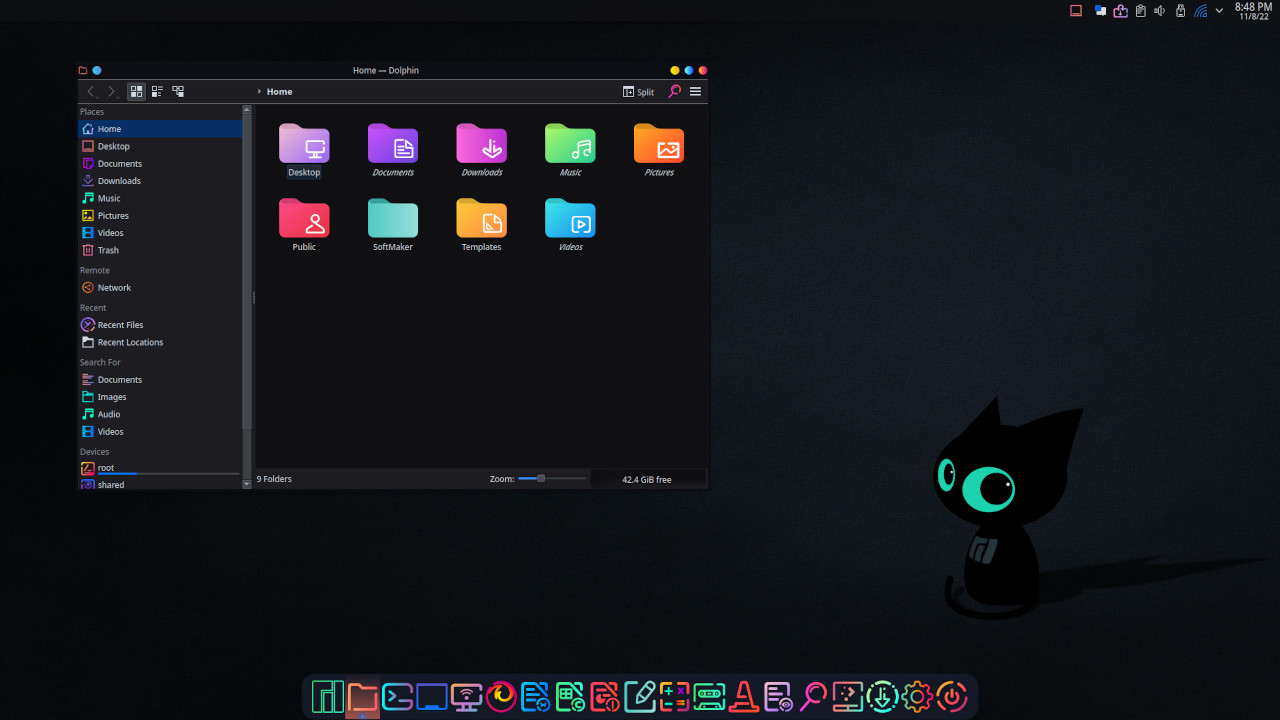This screenshot has width=1280, height=720.
Task: Click the Split view button
Action: (638, 92)
